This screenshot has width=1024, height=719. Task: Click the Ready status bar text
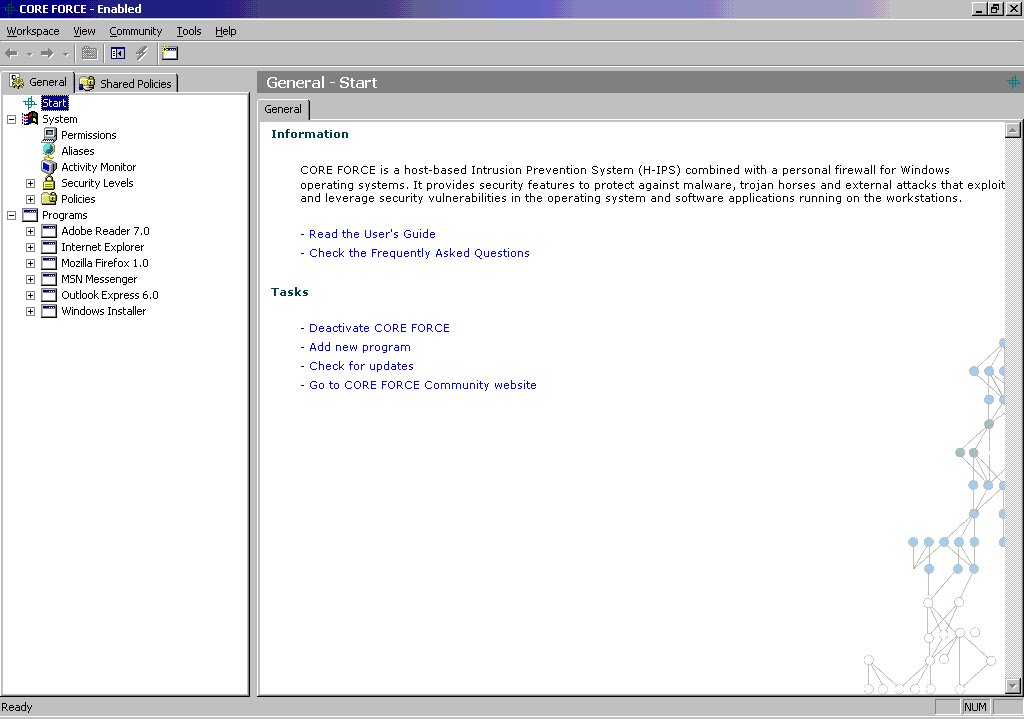[16, 707]
